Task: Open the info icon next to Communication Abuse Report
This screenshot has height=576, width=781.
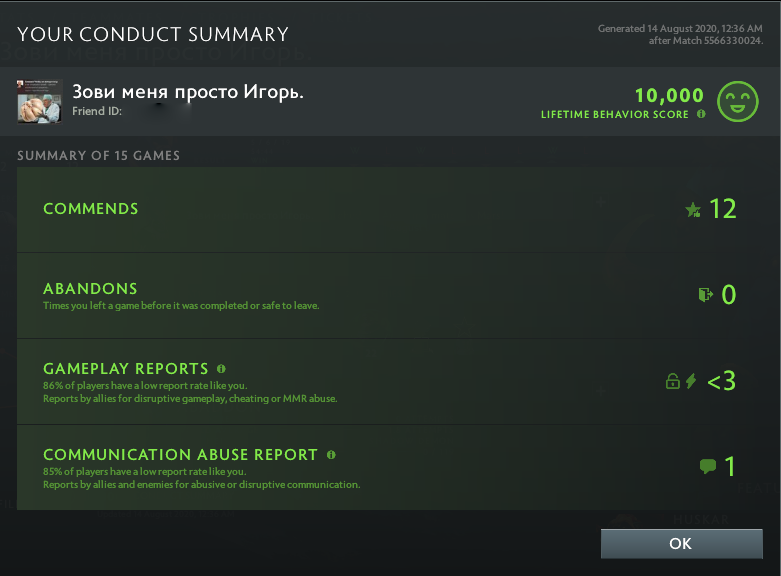Action: [x=331, y=454]
